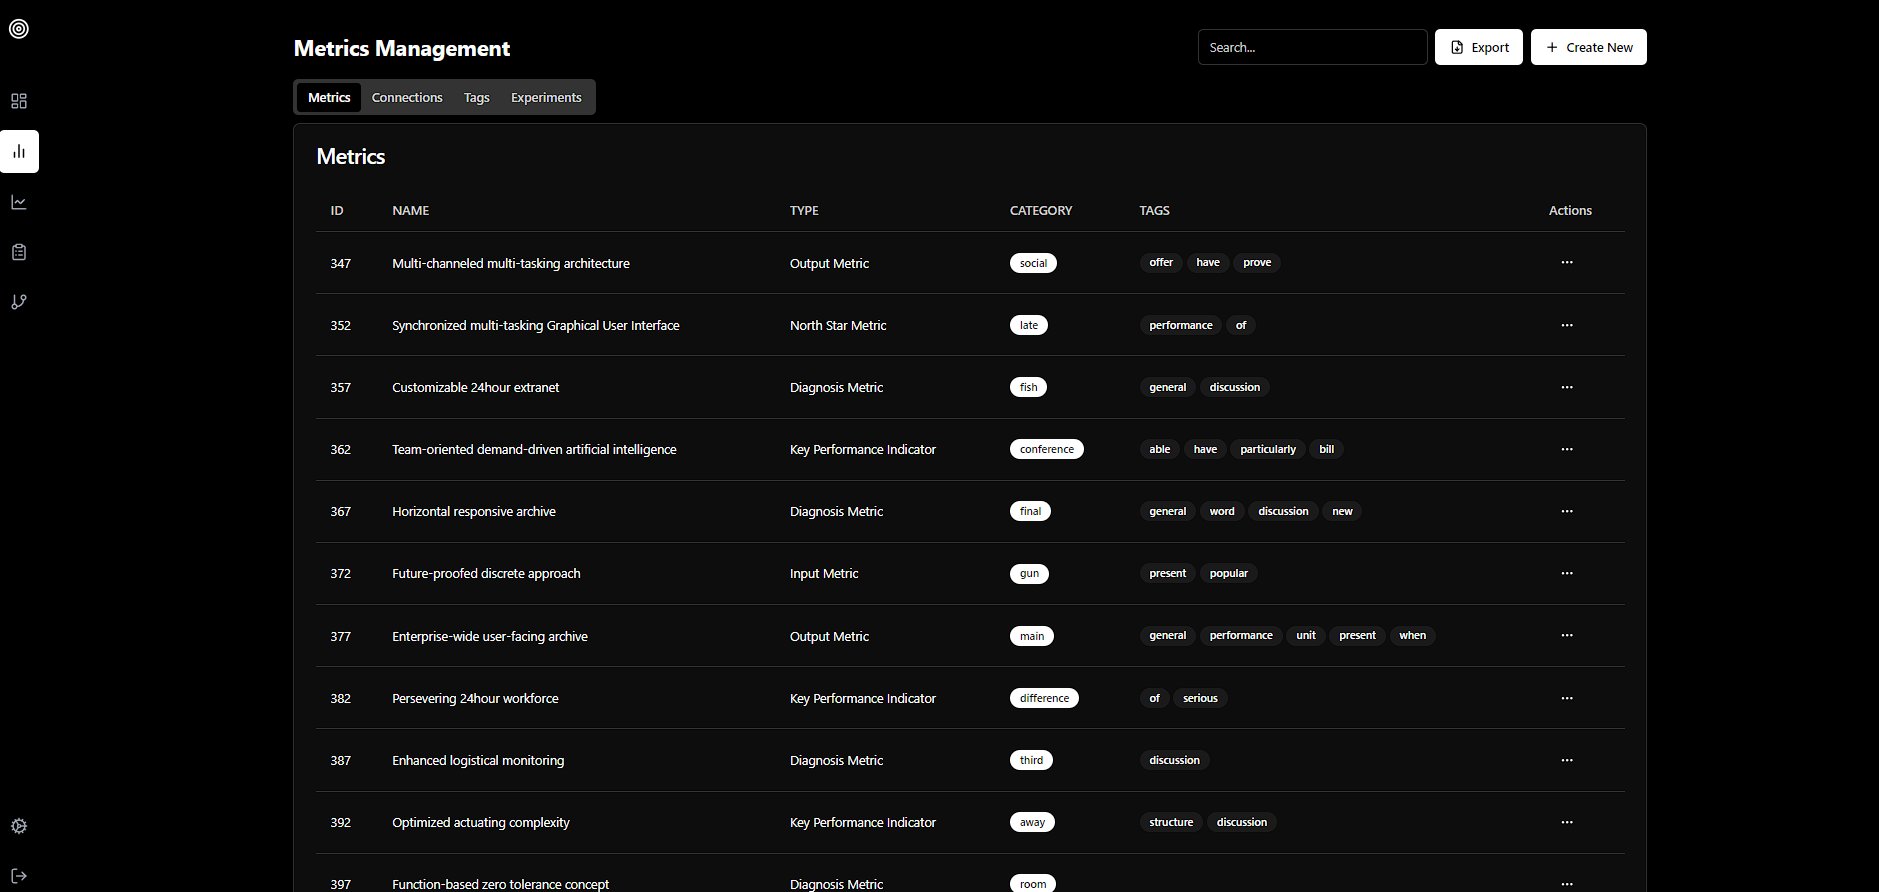Click the Export button
The width and height of the screenshot is (1879, 892).
coord(1479,47)
